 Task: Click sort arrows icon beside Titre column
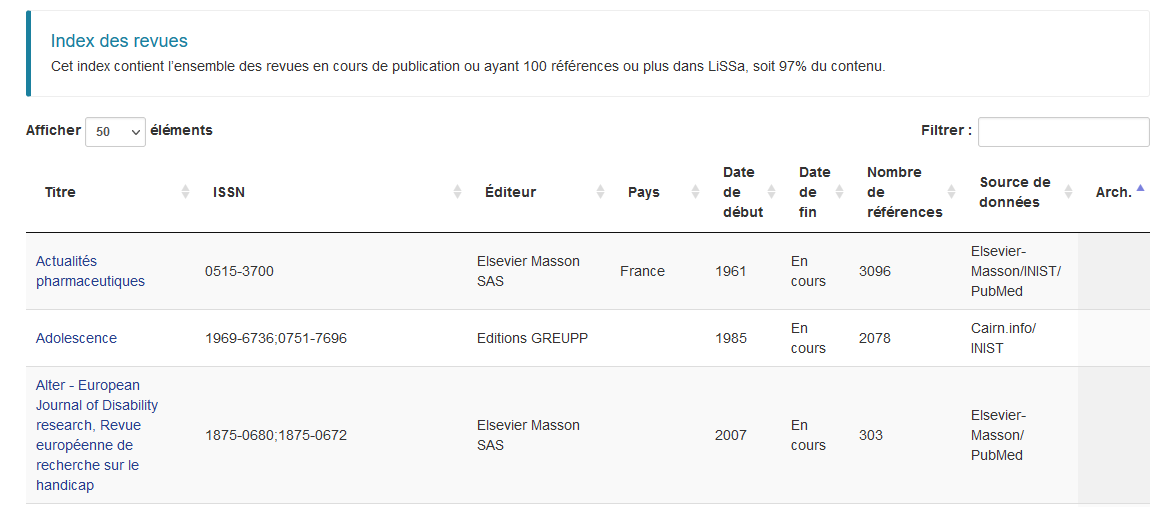[x=185, y=192]
